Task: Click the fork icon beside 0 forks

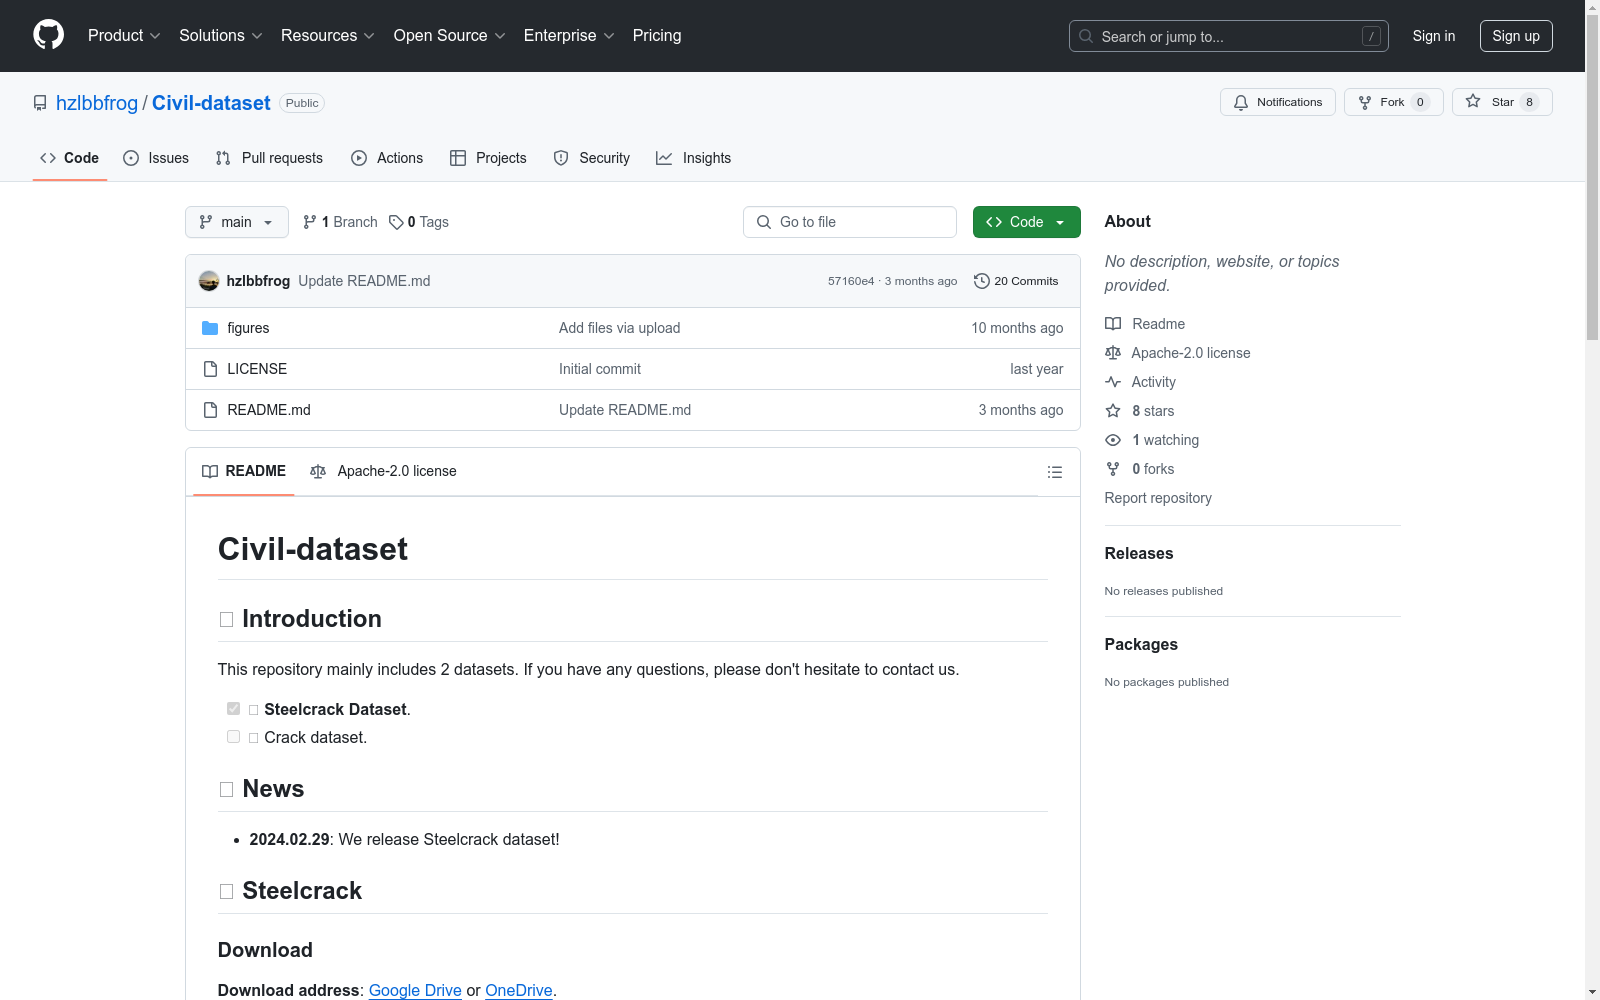Action: (x=1113, y=469)
